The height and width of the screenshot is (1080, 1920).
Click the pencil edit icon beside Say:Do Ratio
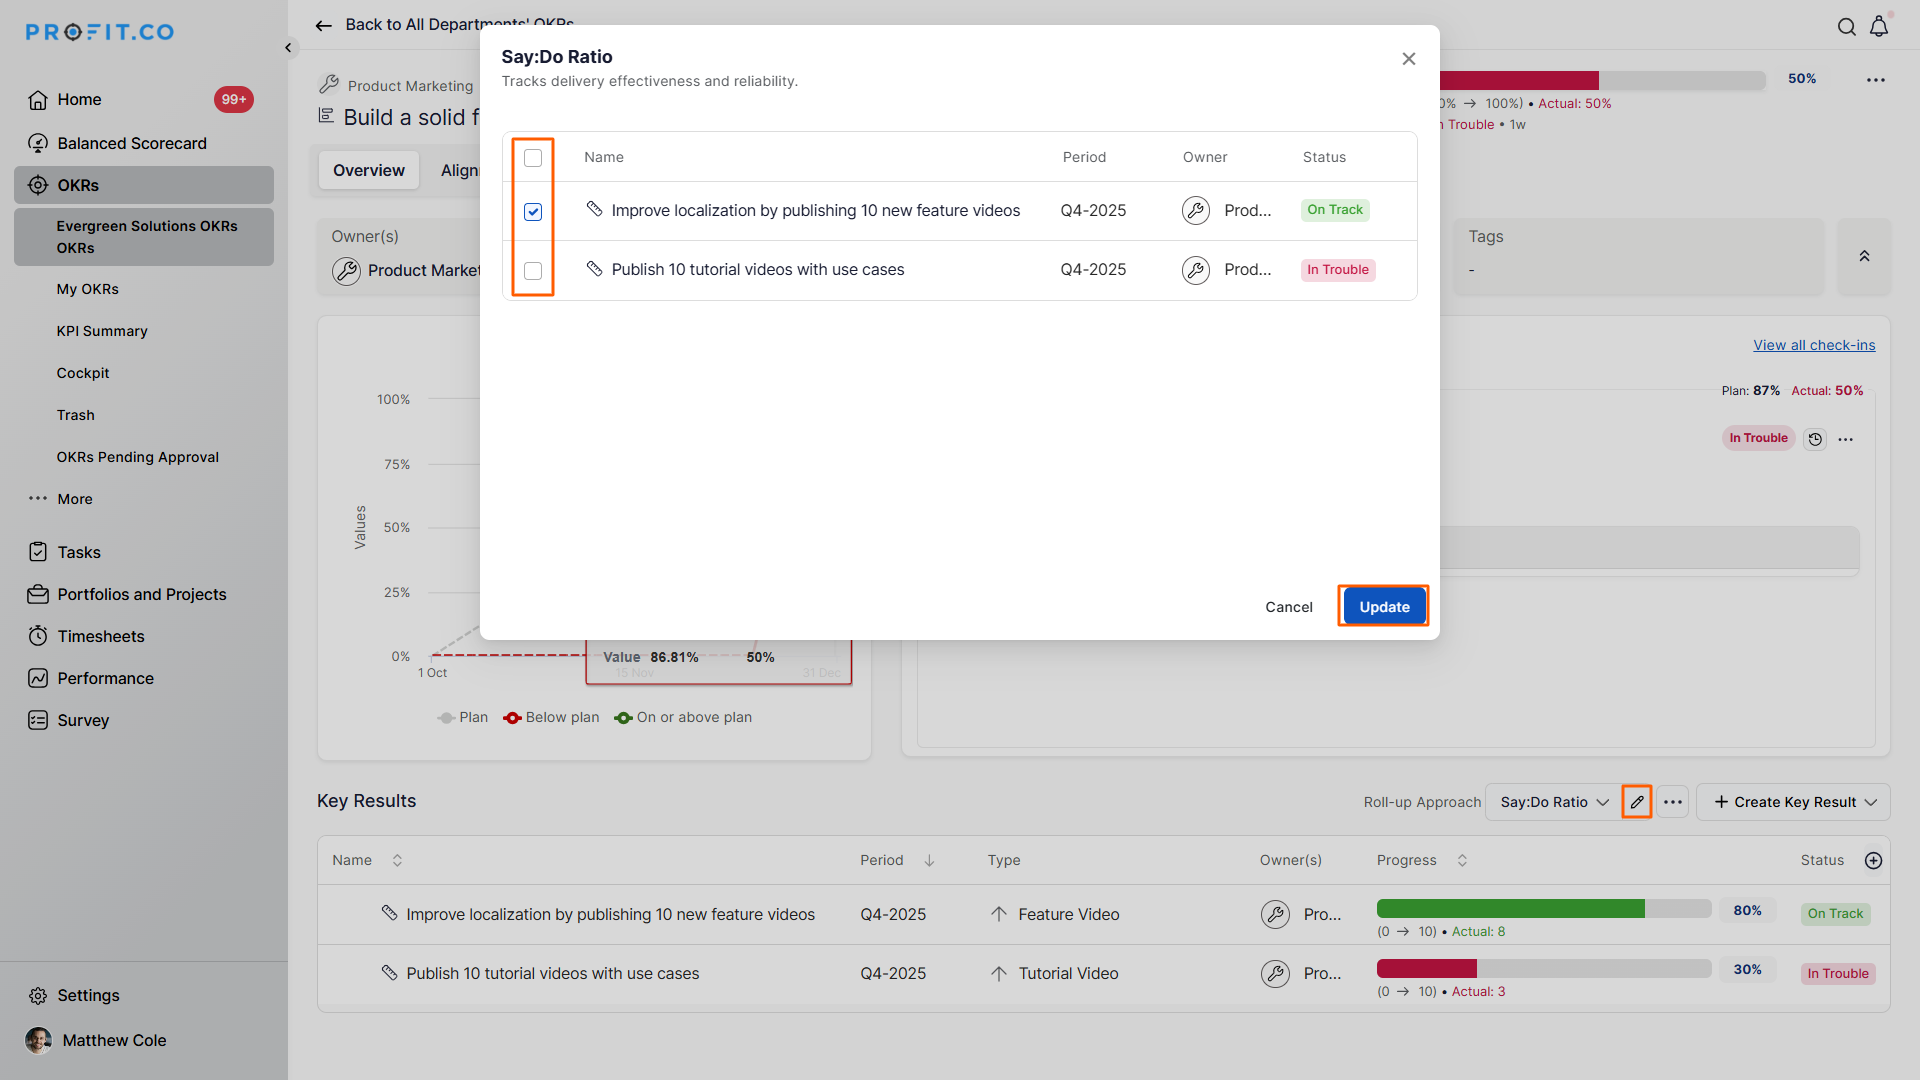pos(1636,802)
